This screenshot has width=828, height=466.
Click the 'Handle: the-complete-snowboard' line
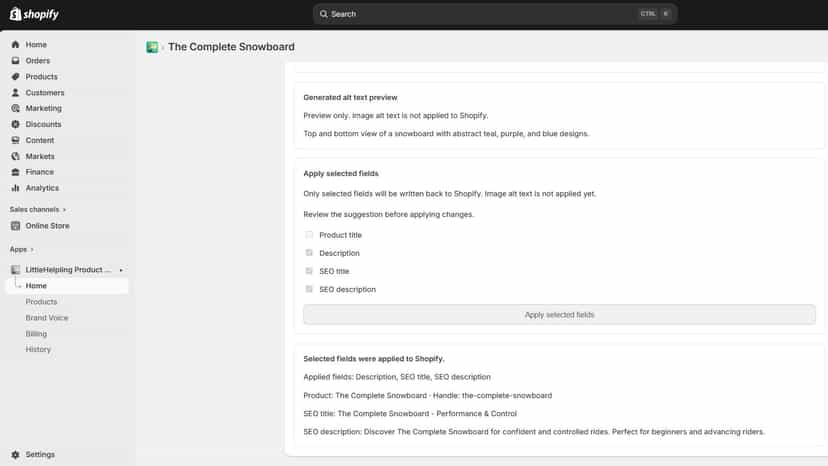(427, 395)
